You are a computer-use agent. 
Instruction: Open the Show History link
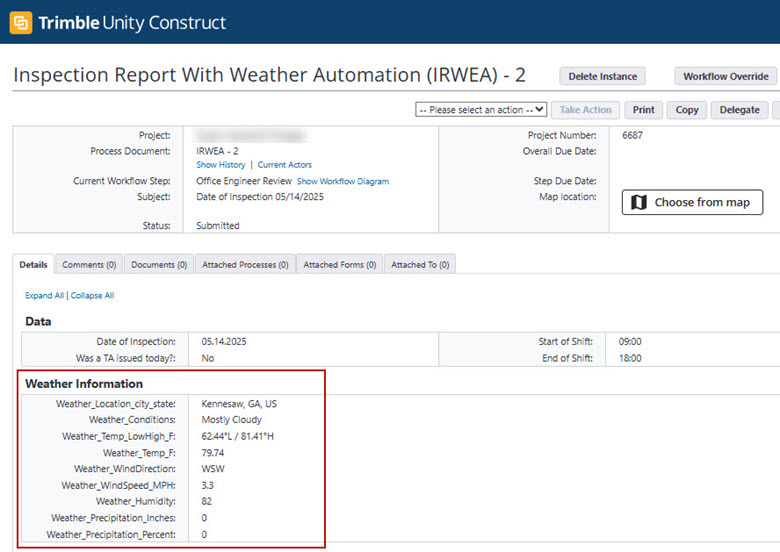click(x=220, y=165)
